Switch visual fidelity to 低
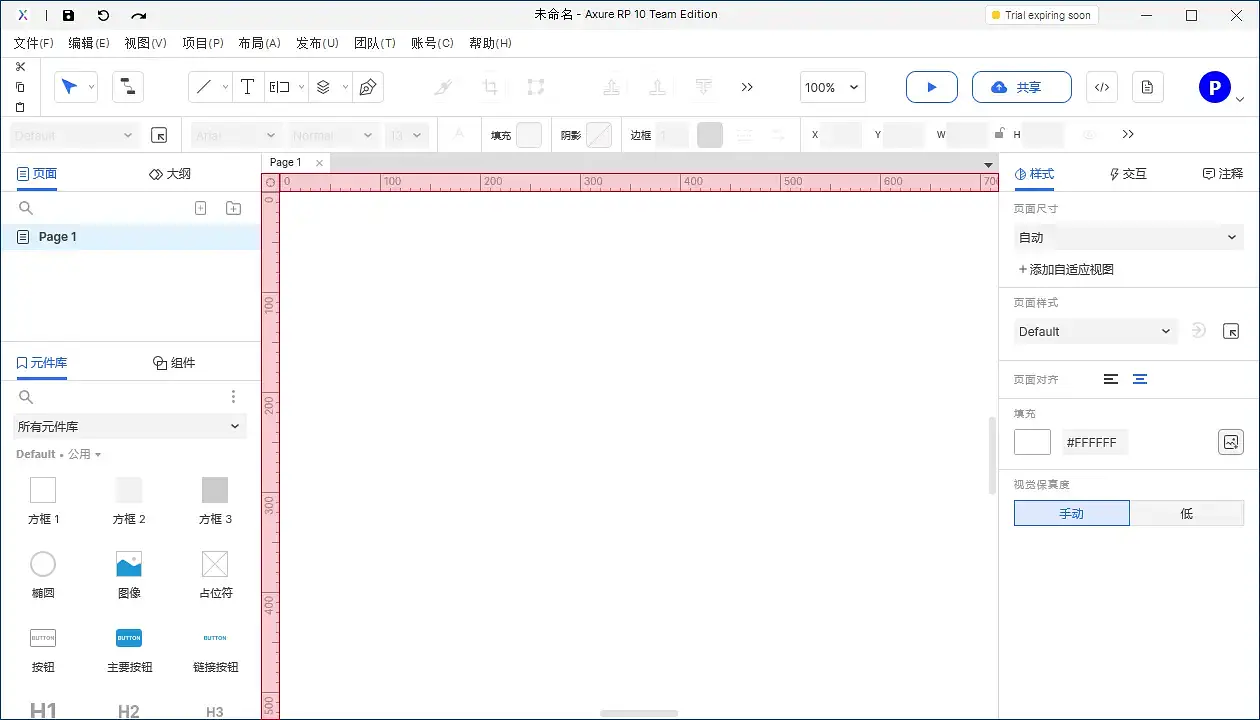Screen dimensions: 1260x720 1187,513
